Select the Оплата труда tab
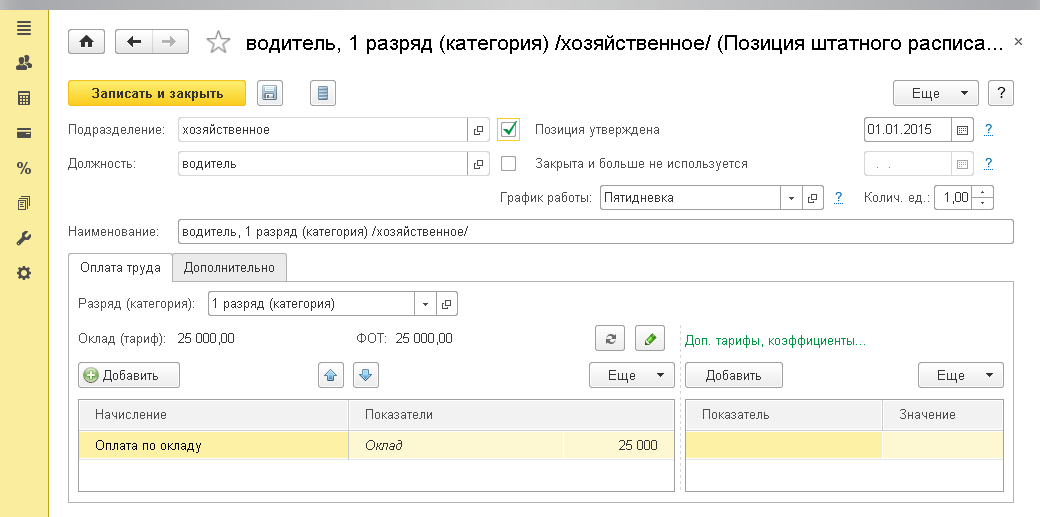The image size is (1040, 517). tap(119, 267)
